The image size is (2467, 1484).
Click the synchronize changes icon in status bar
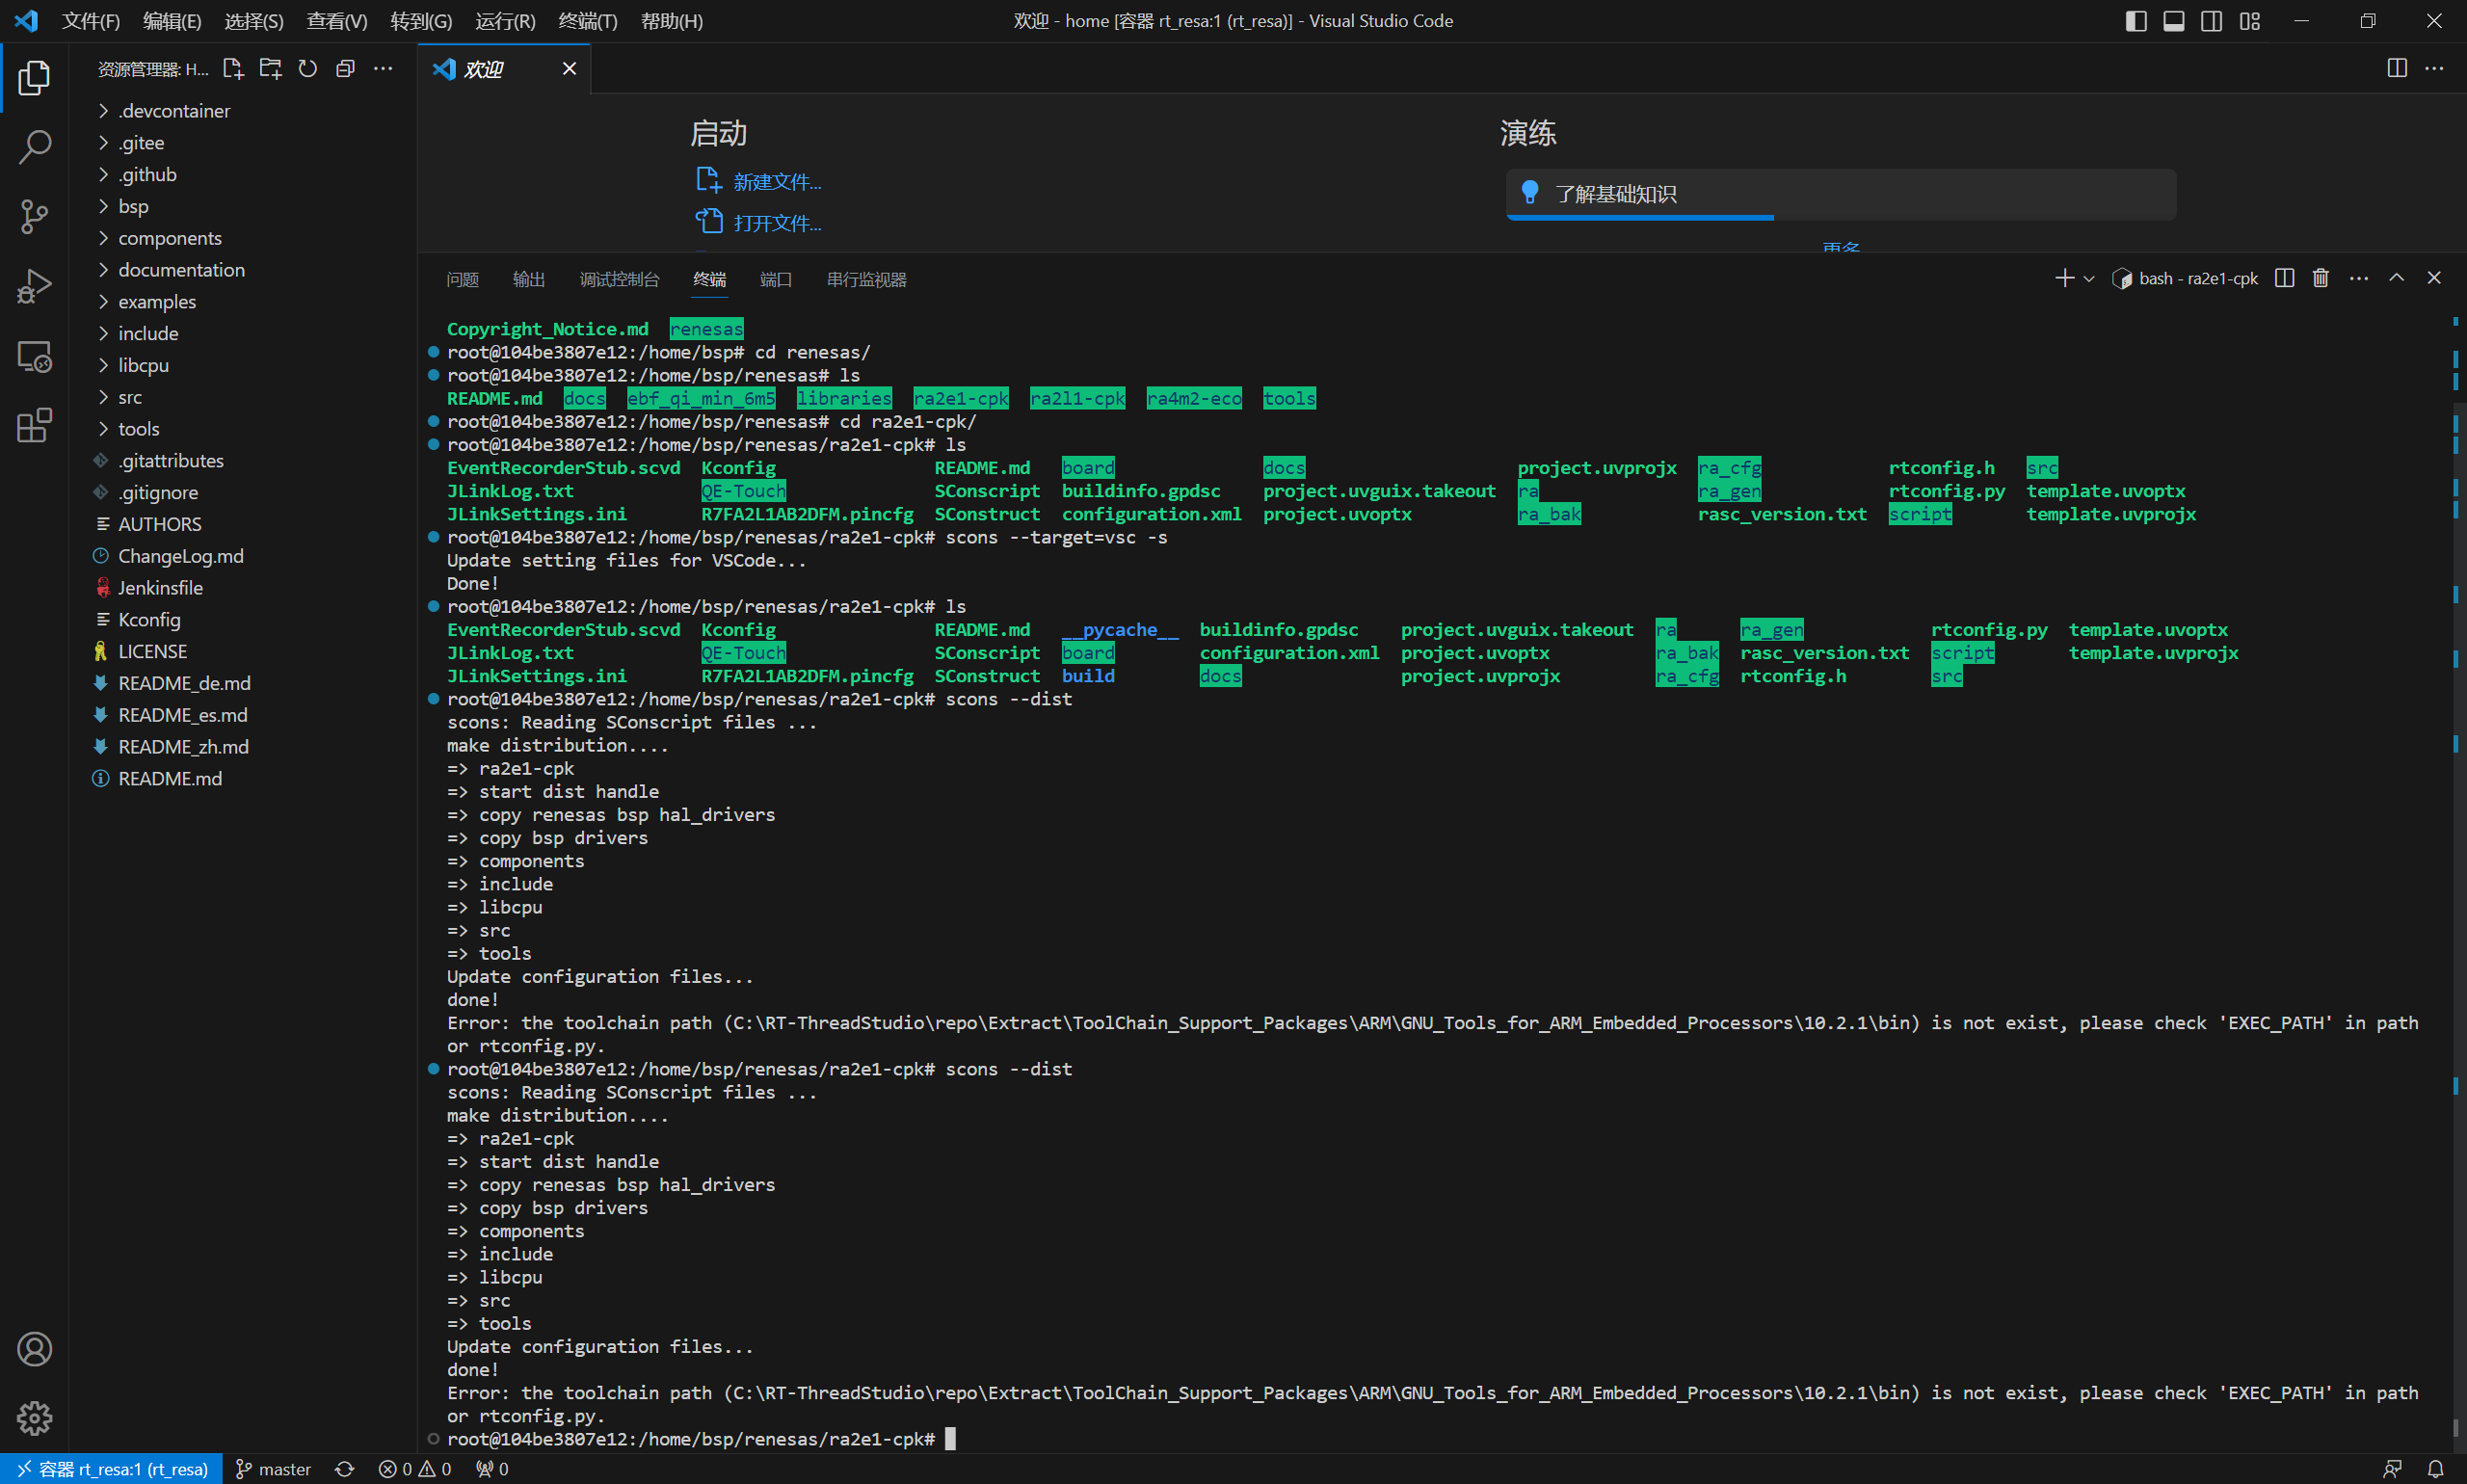pos(345,1469)
